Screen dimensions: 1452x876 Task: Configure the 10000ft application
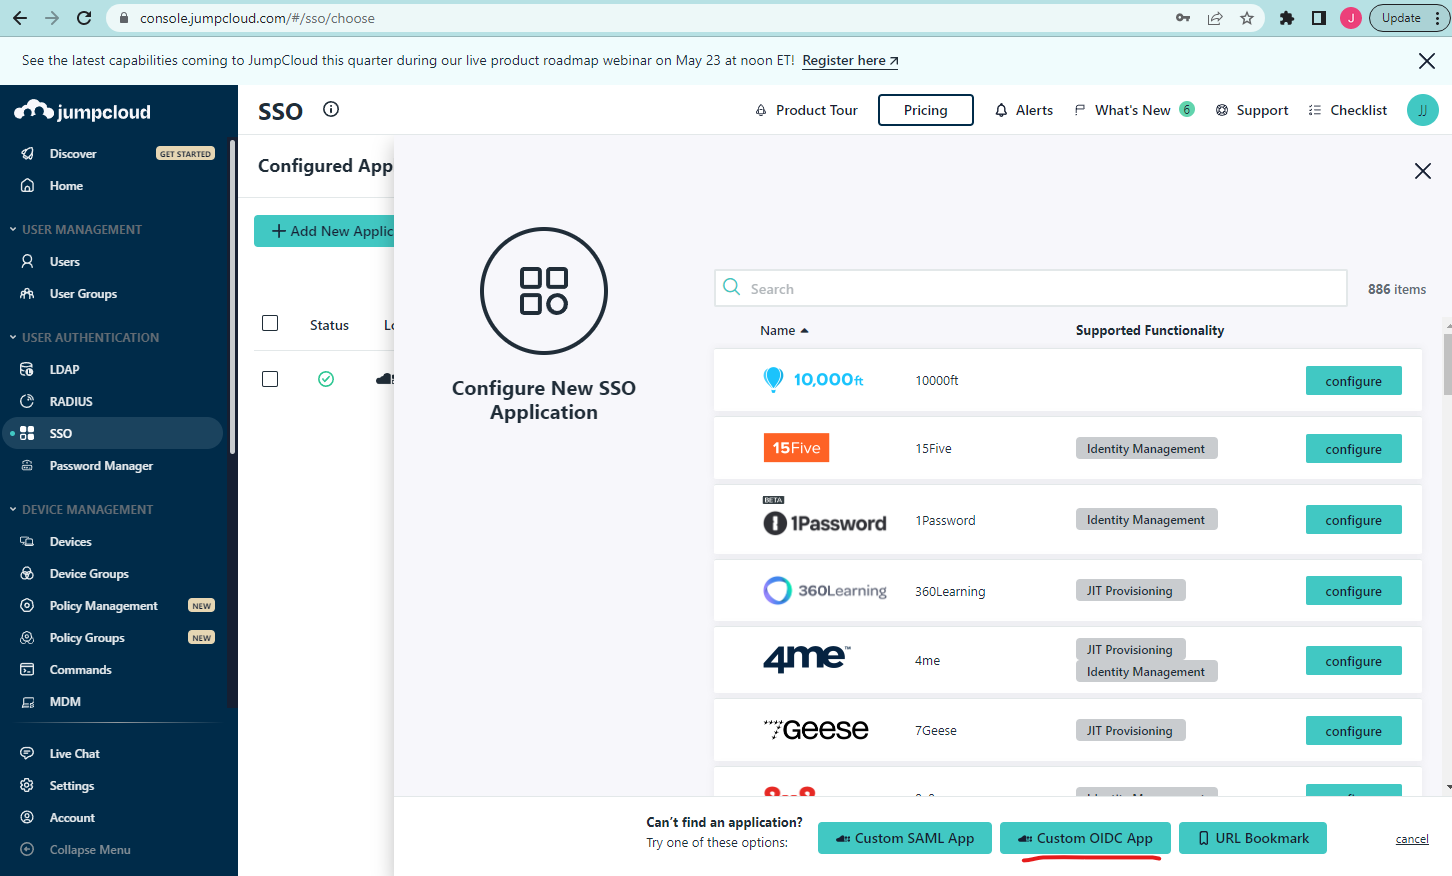1354,381
